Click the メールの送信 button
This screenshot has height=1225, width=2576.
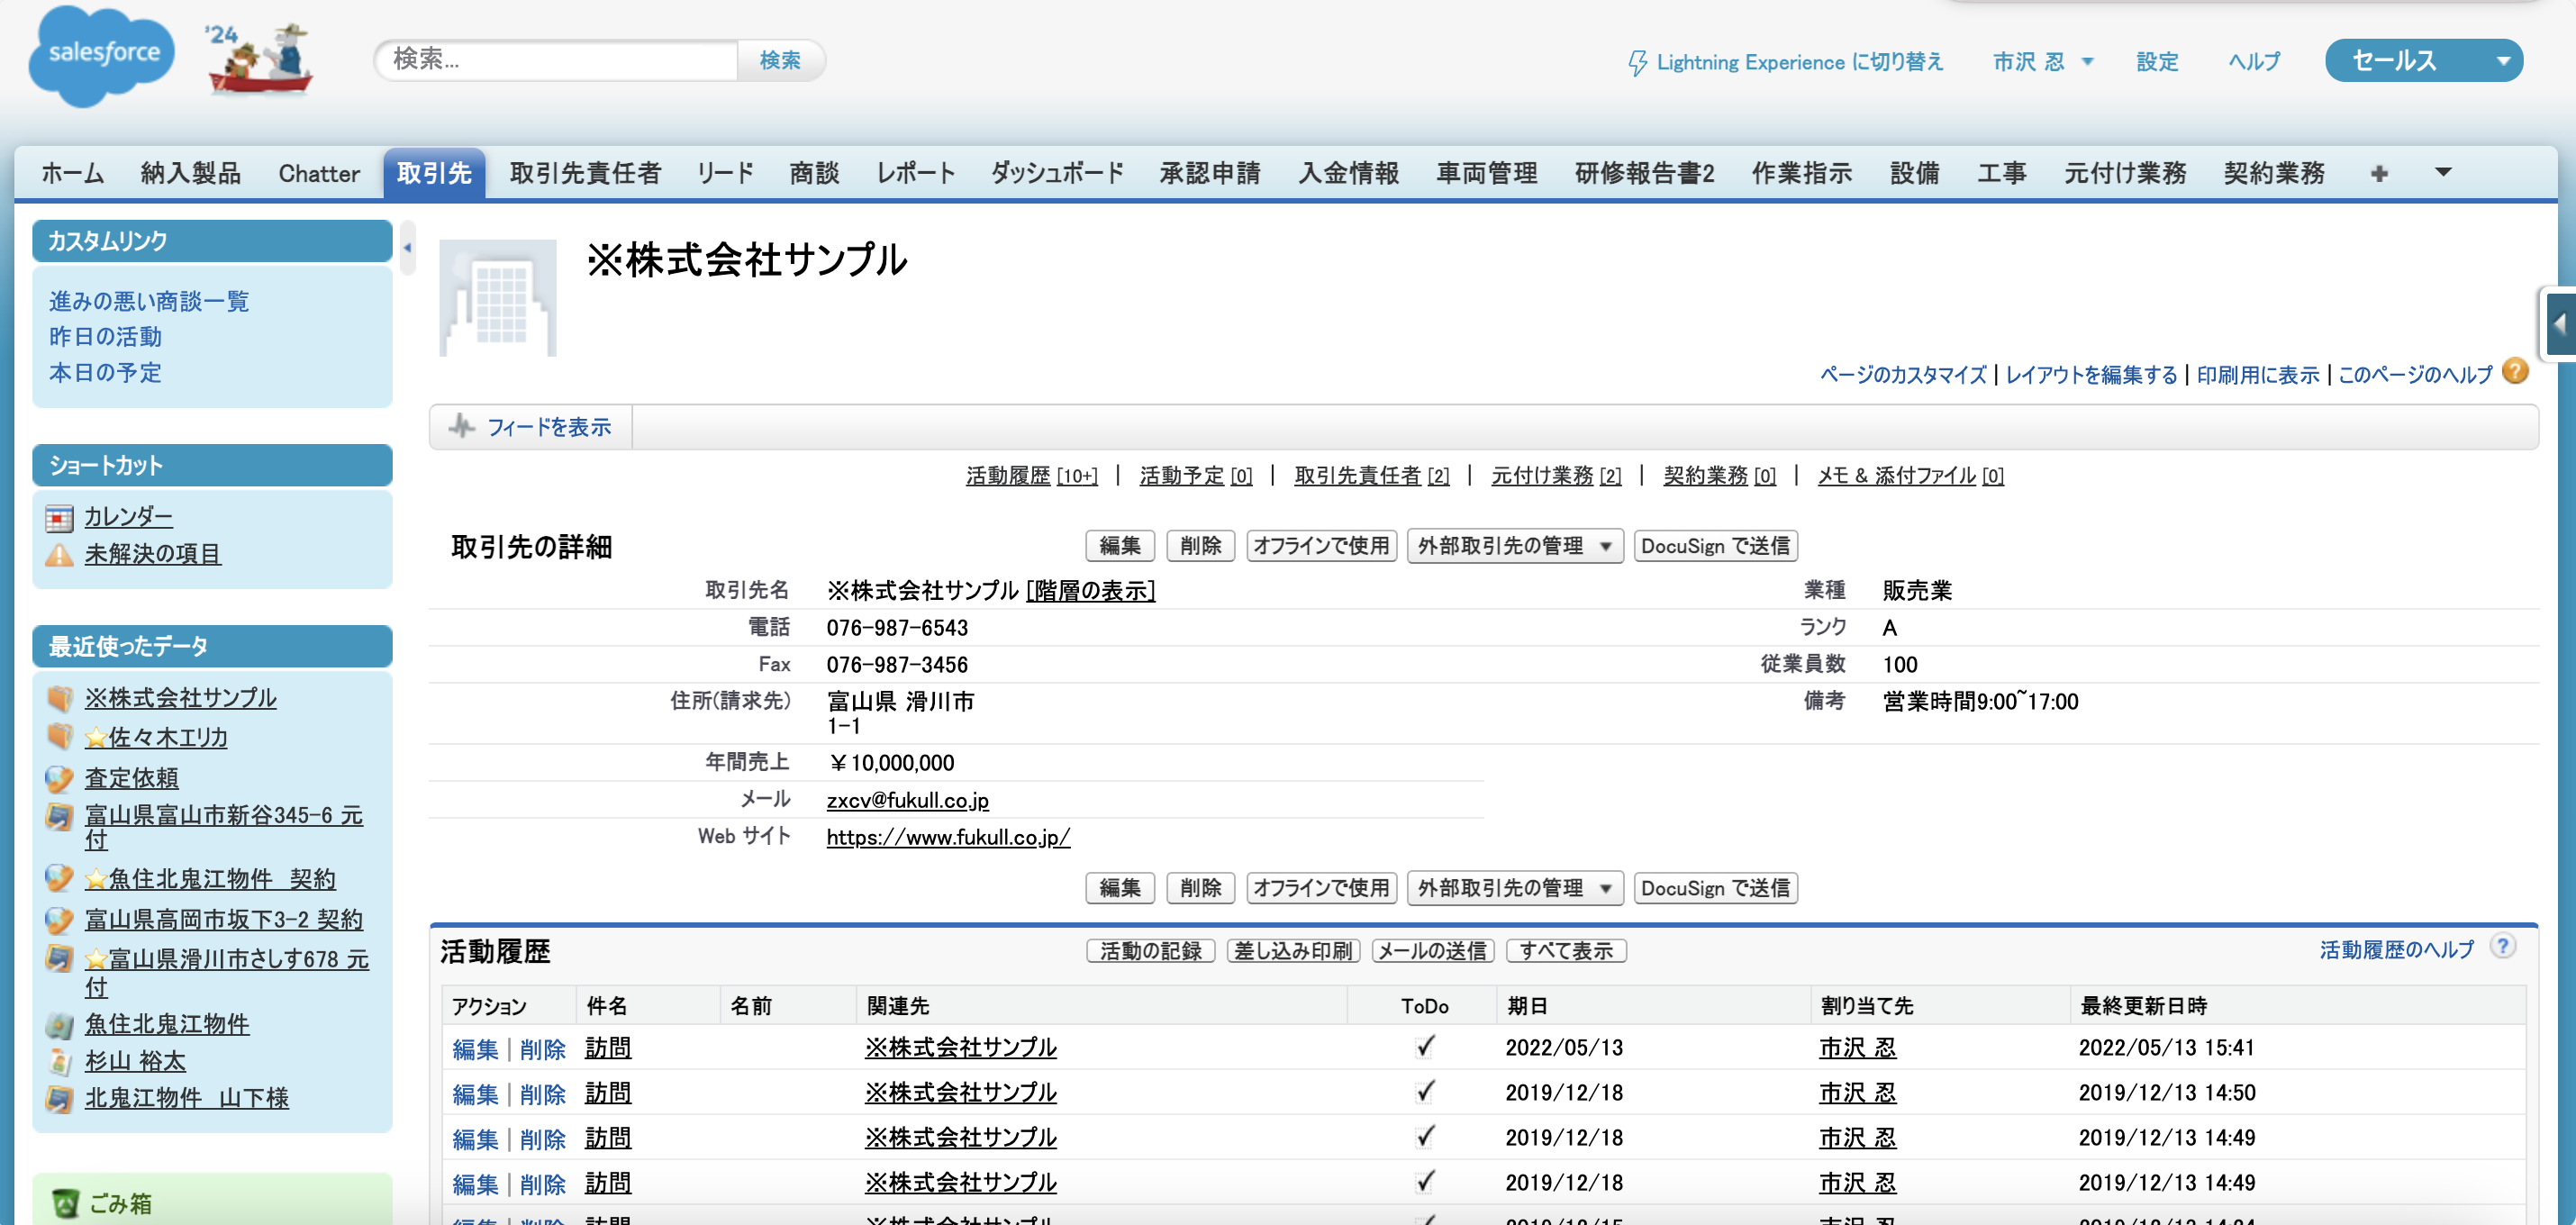(1432, 951)
